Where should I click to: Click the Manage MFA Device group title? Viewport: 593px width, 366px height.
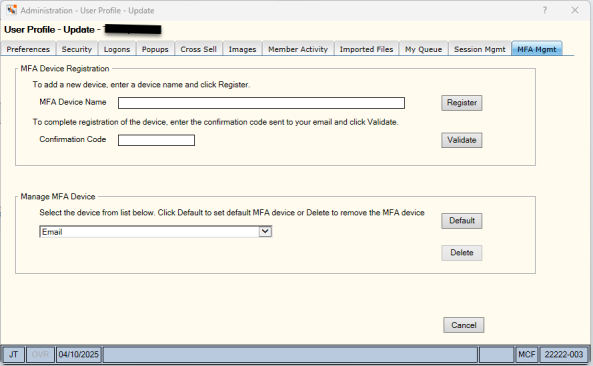pos(58,197)
